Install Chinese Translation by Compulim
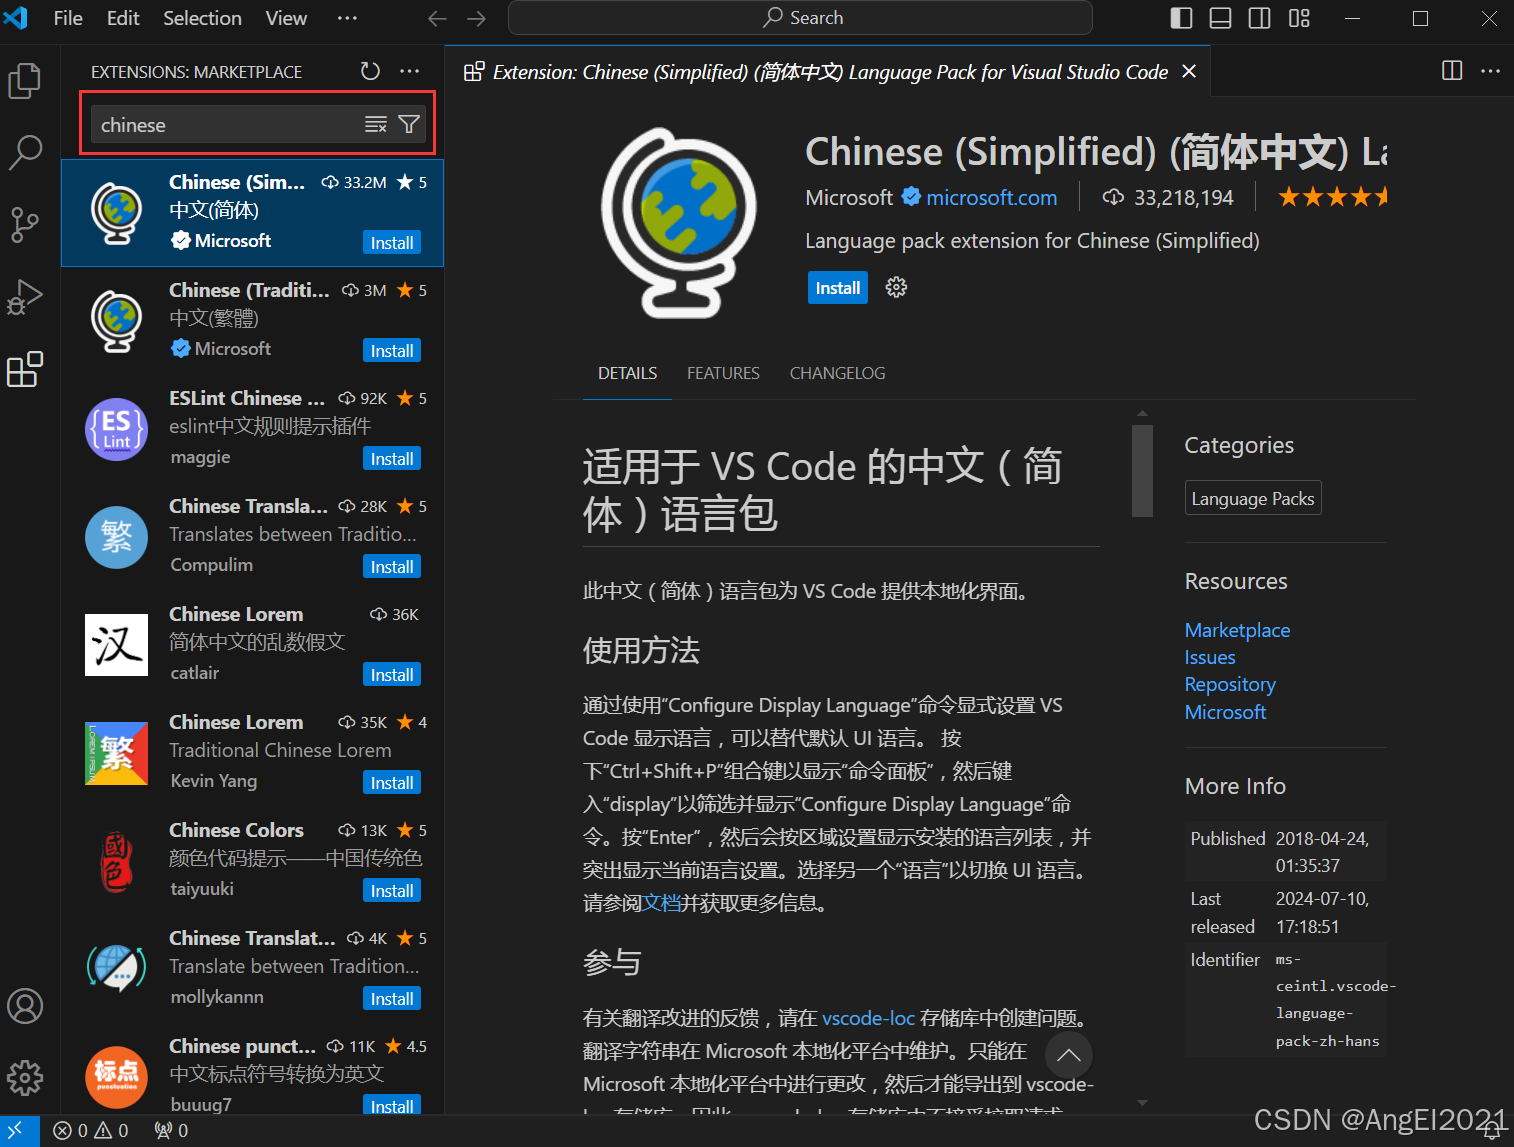This screenshot has width=1514, height=1147. coord(392,567)
